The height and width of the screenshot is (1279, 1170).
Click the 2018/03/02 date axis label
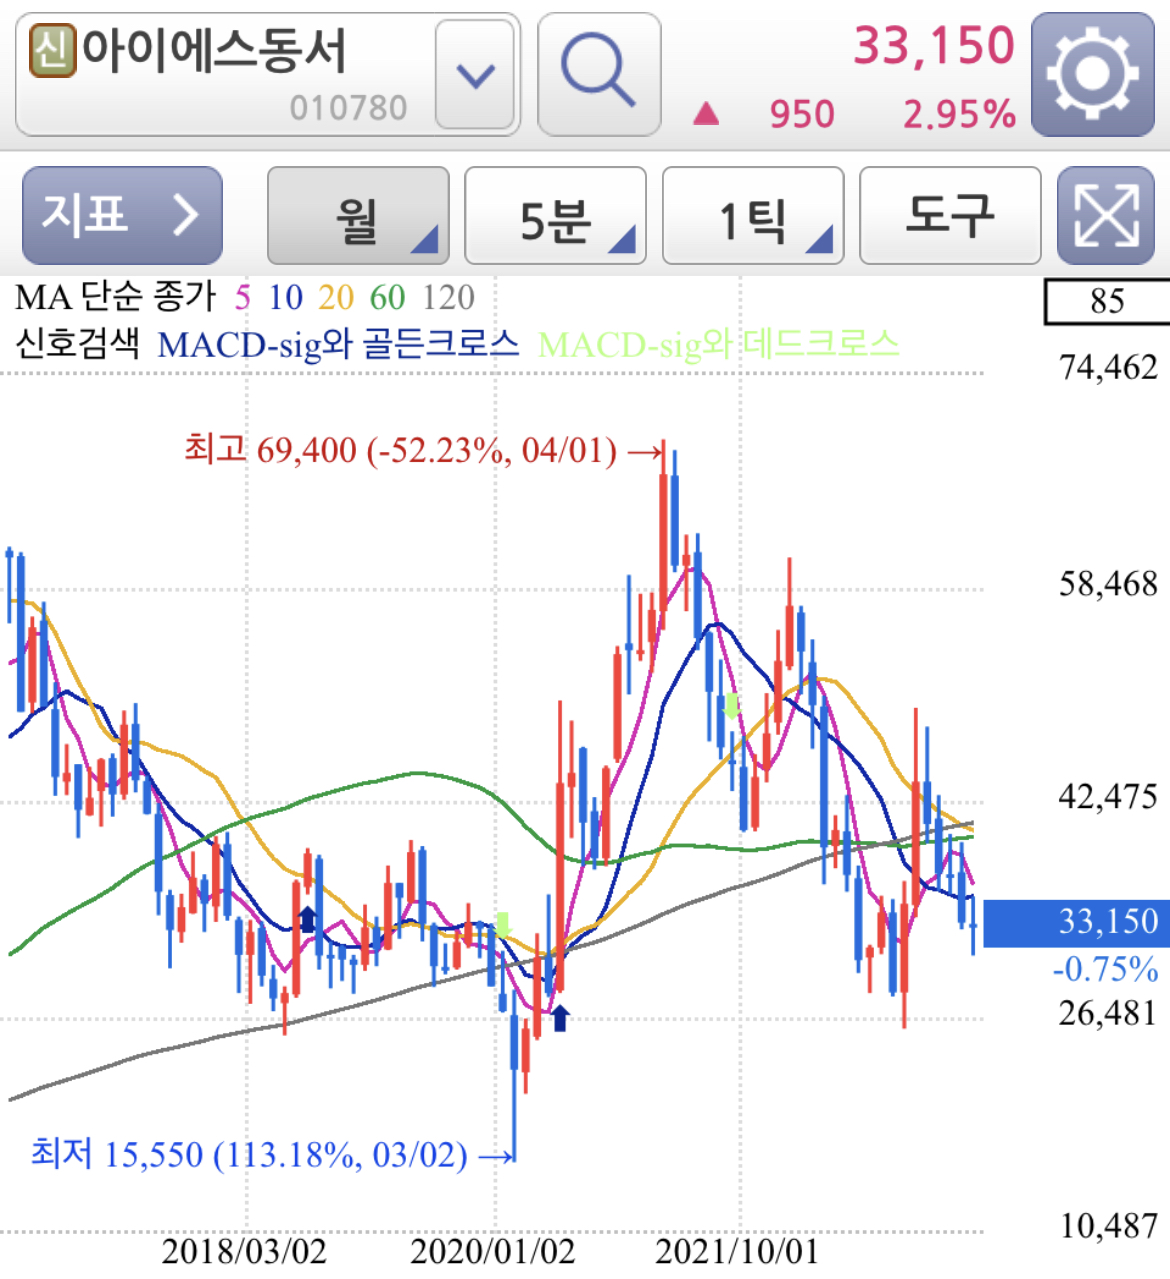[244, 1251]
